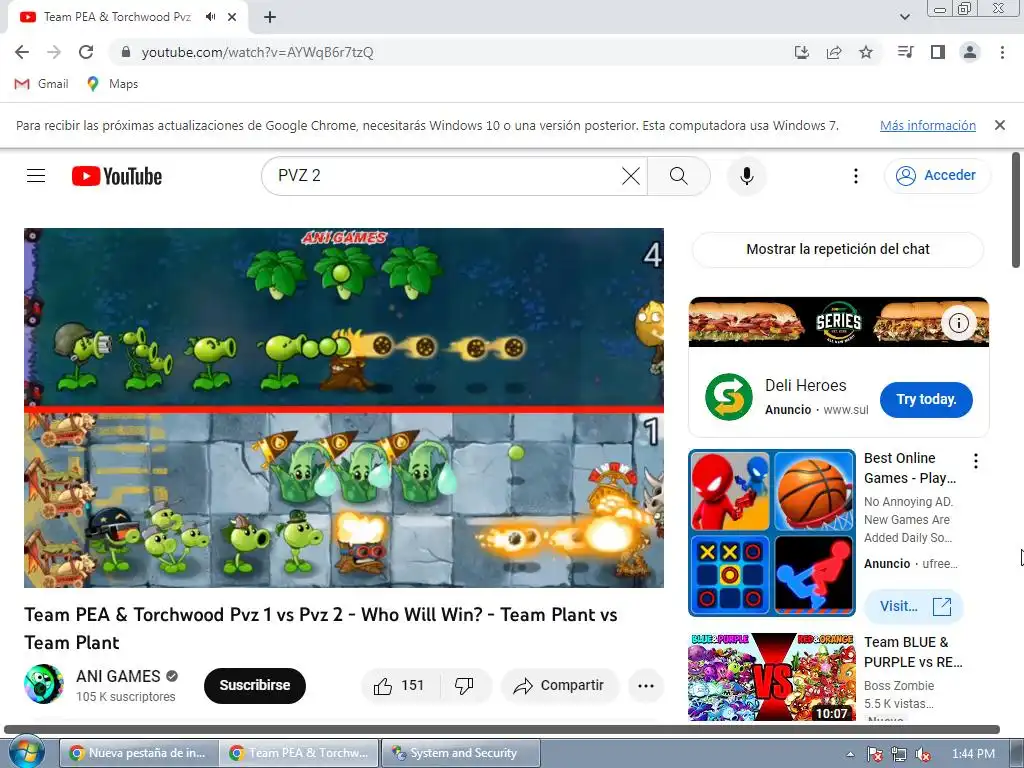The width and height of the screenshot is (1024, 768).
Task: Click the 1:44 PM taskbar clock
Action: [973, 754]
